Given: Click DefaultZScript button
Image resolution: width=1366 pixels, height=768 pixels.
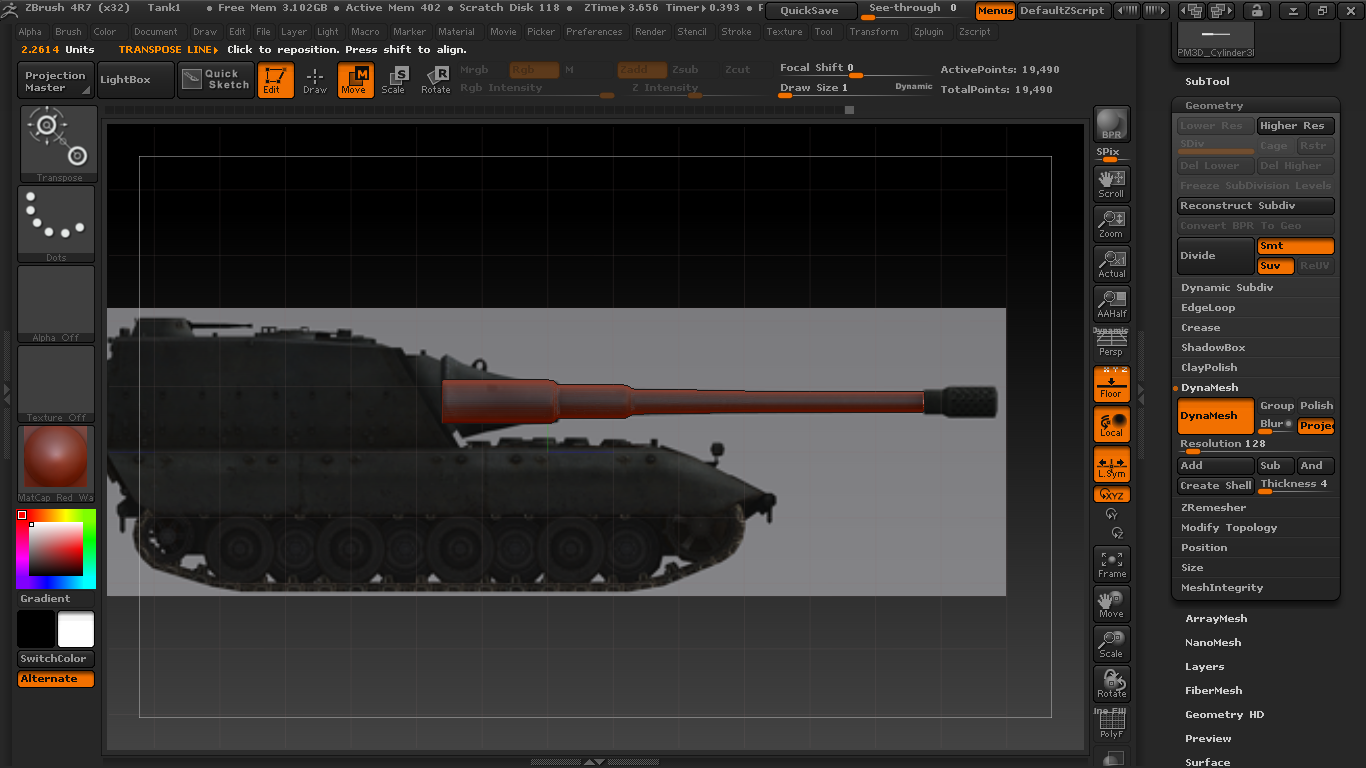Looking at the screenshot, I should coord(1062,11).
